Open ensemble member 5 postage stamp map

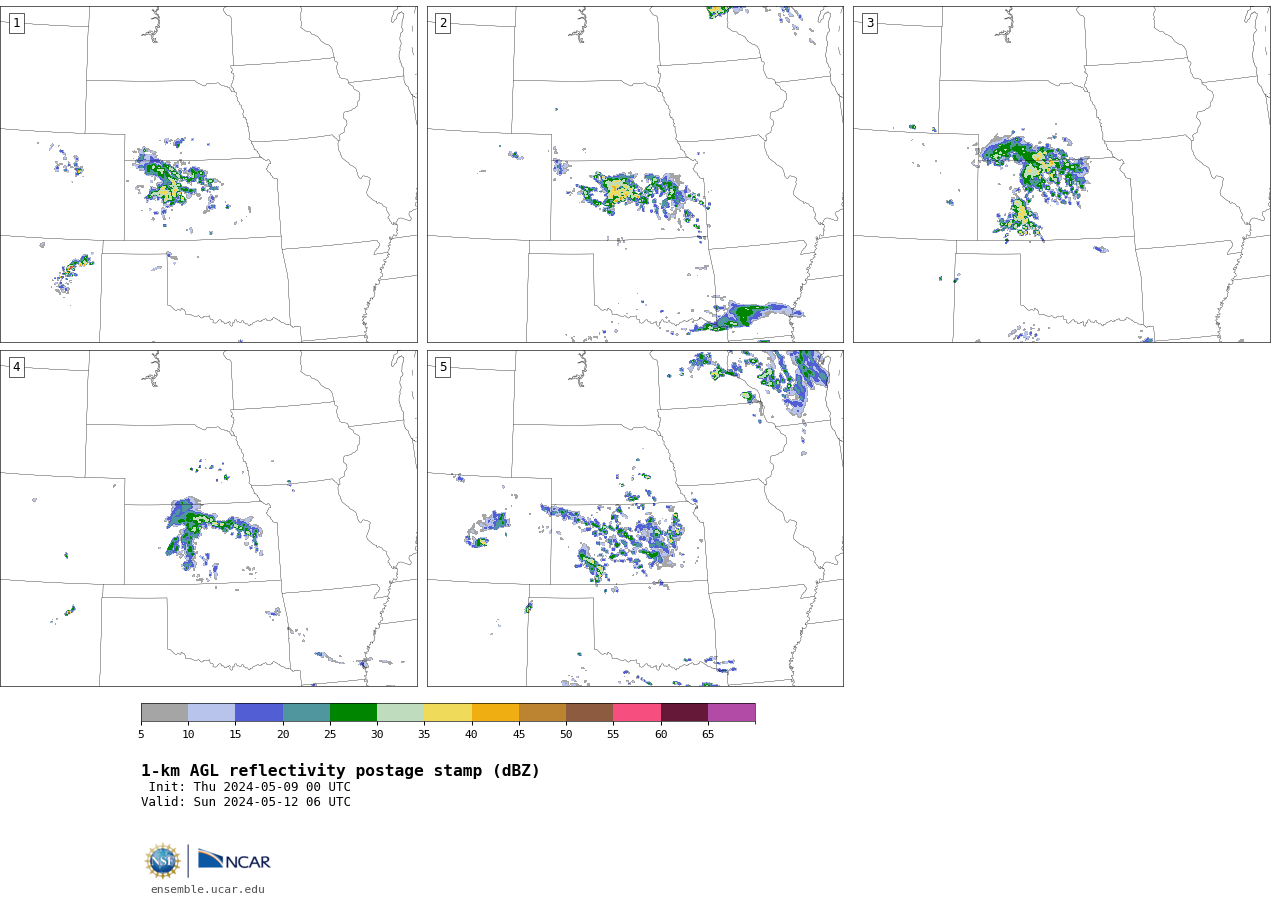[635, 518]
